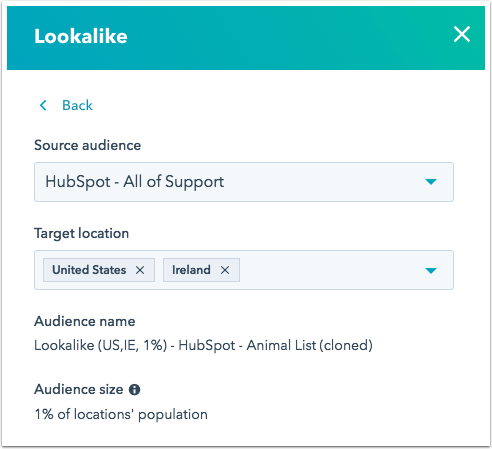Go back via the Back link

point(77,105)
